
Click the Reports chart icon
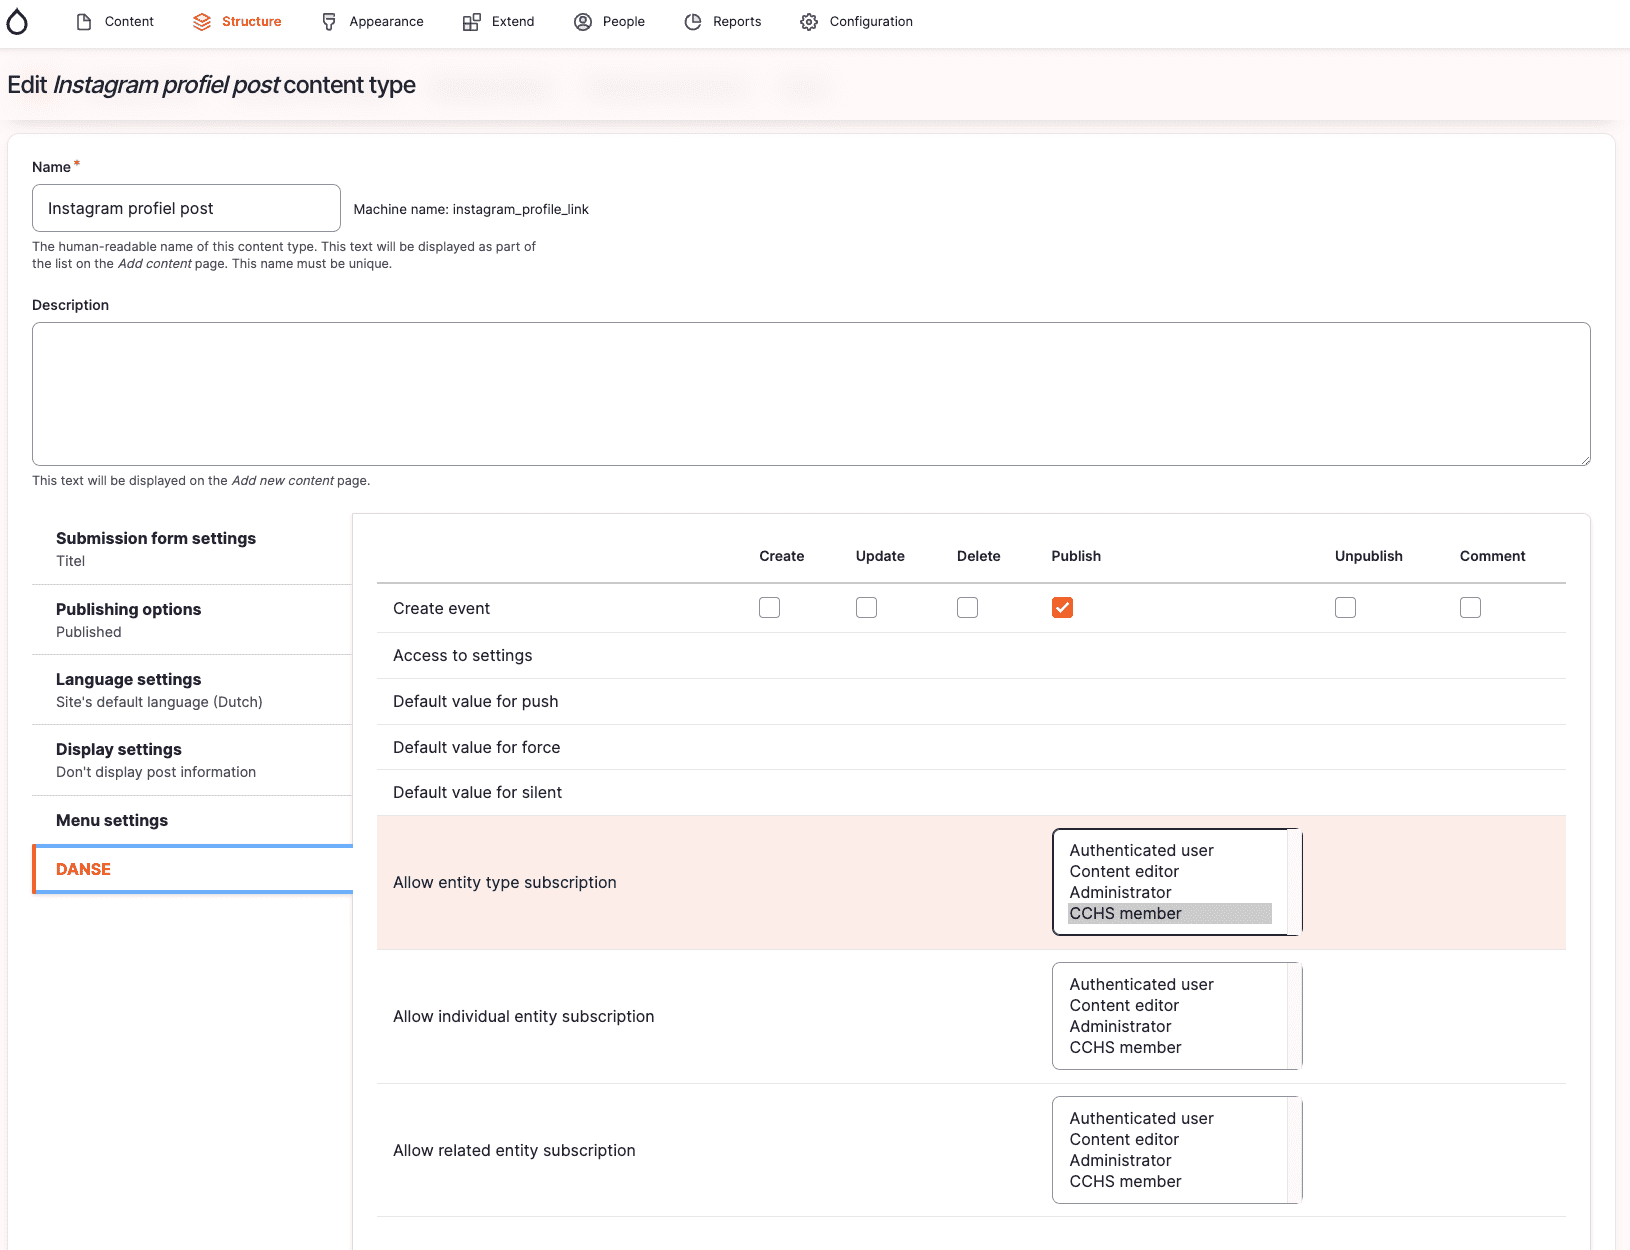tap(693, 22)
